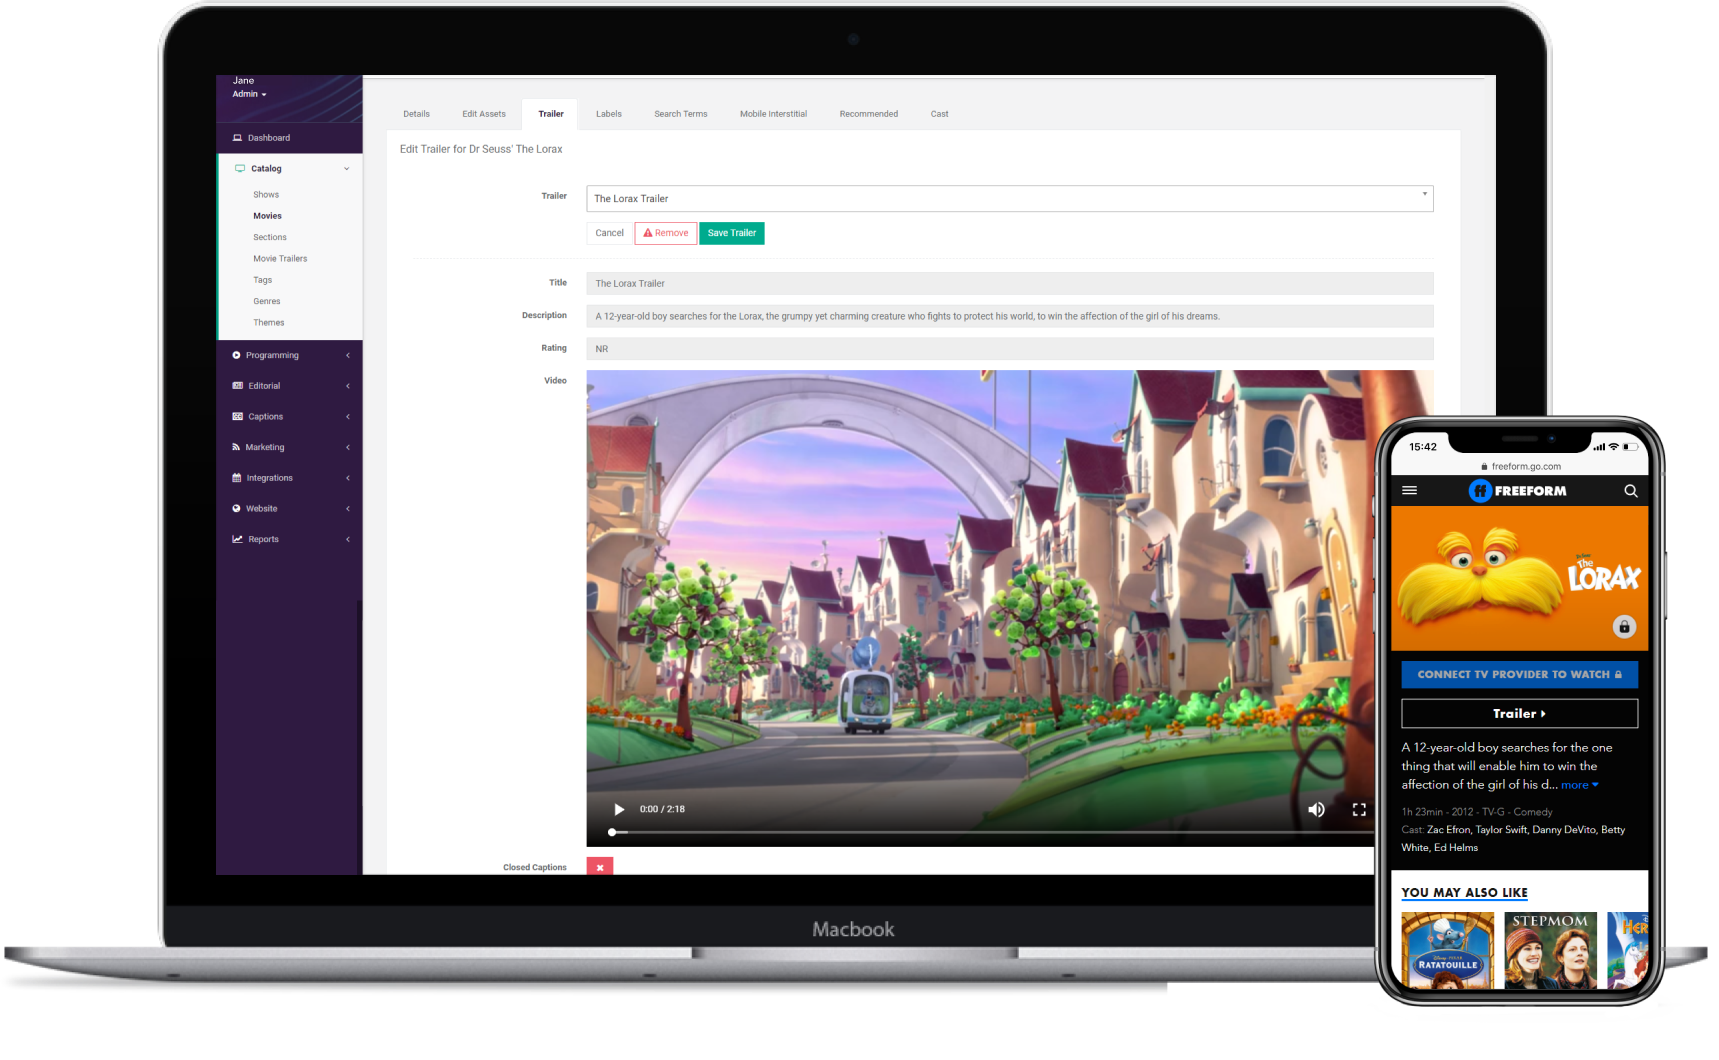Tap Connect TV Provider to Watch
1719x1060 pixels.
[x=1519, y=674]
